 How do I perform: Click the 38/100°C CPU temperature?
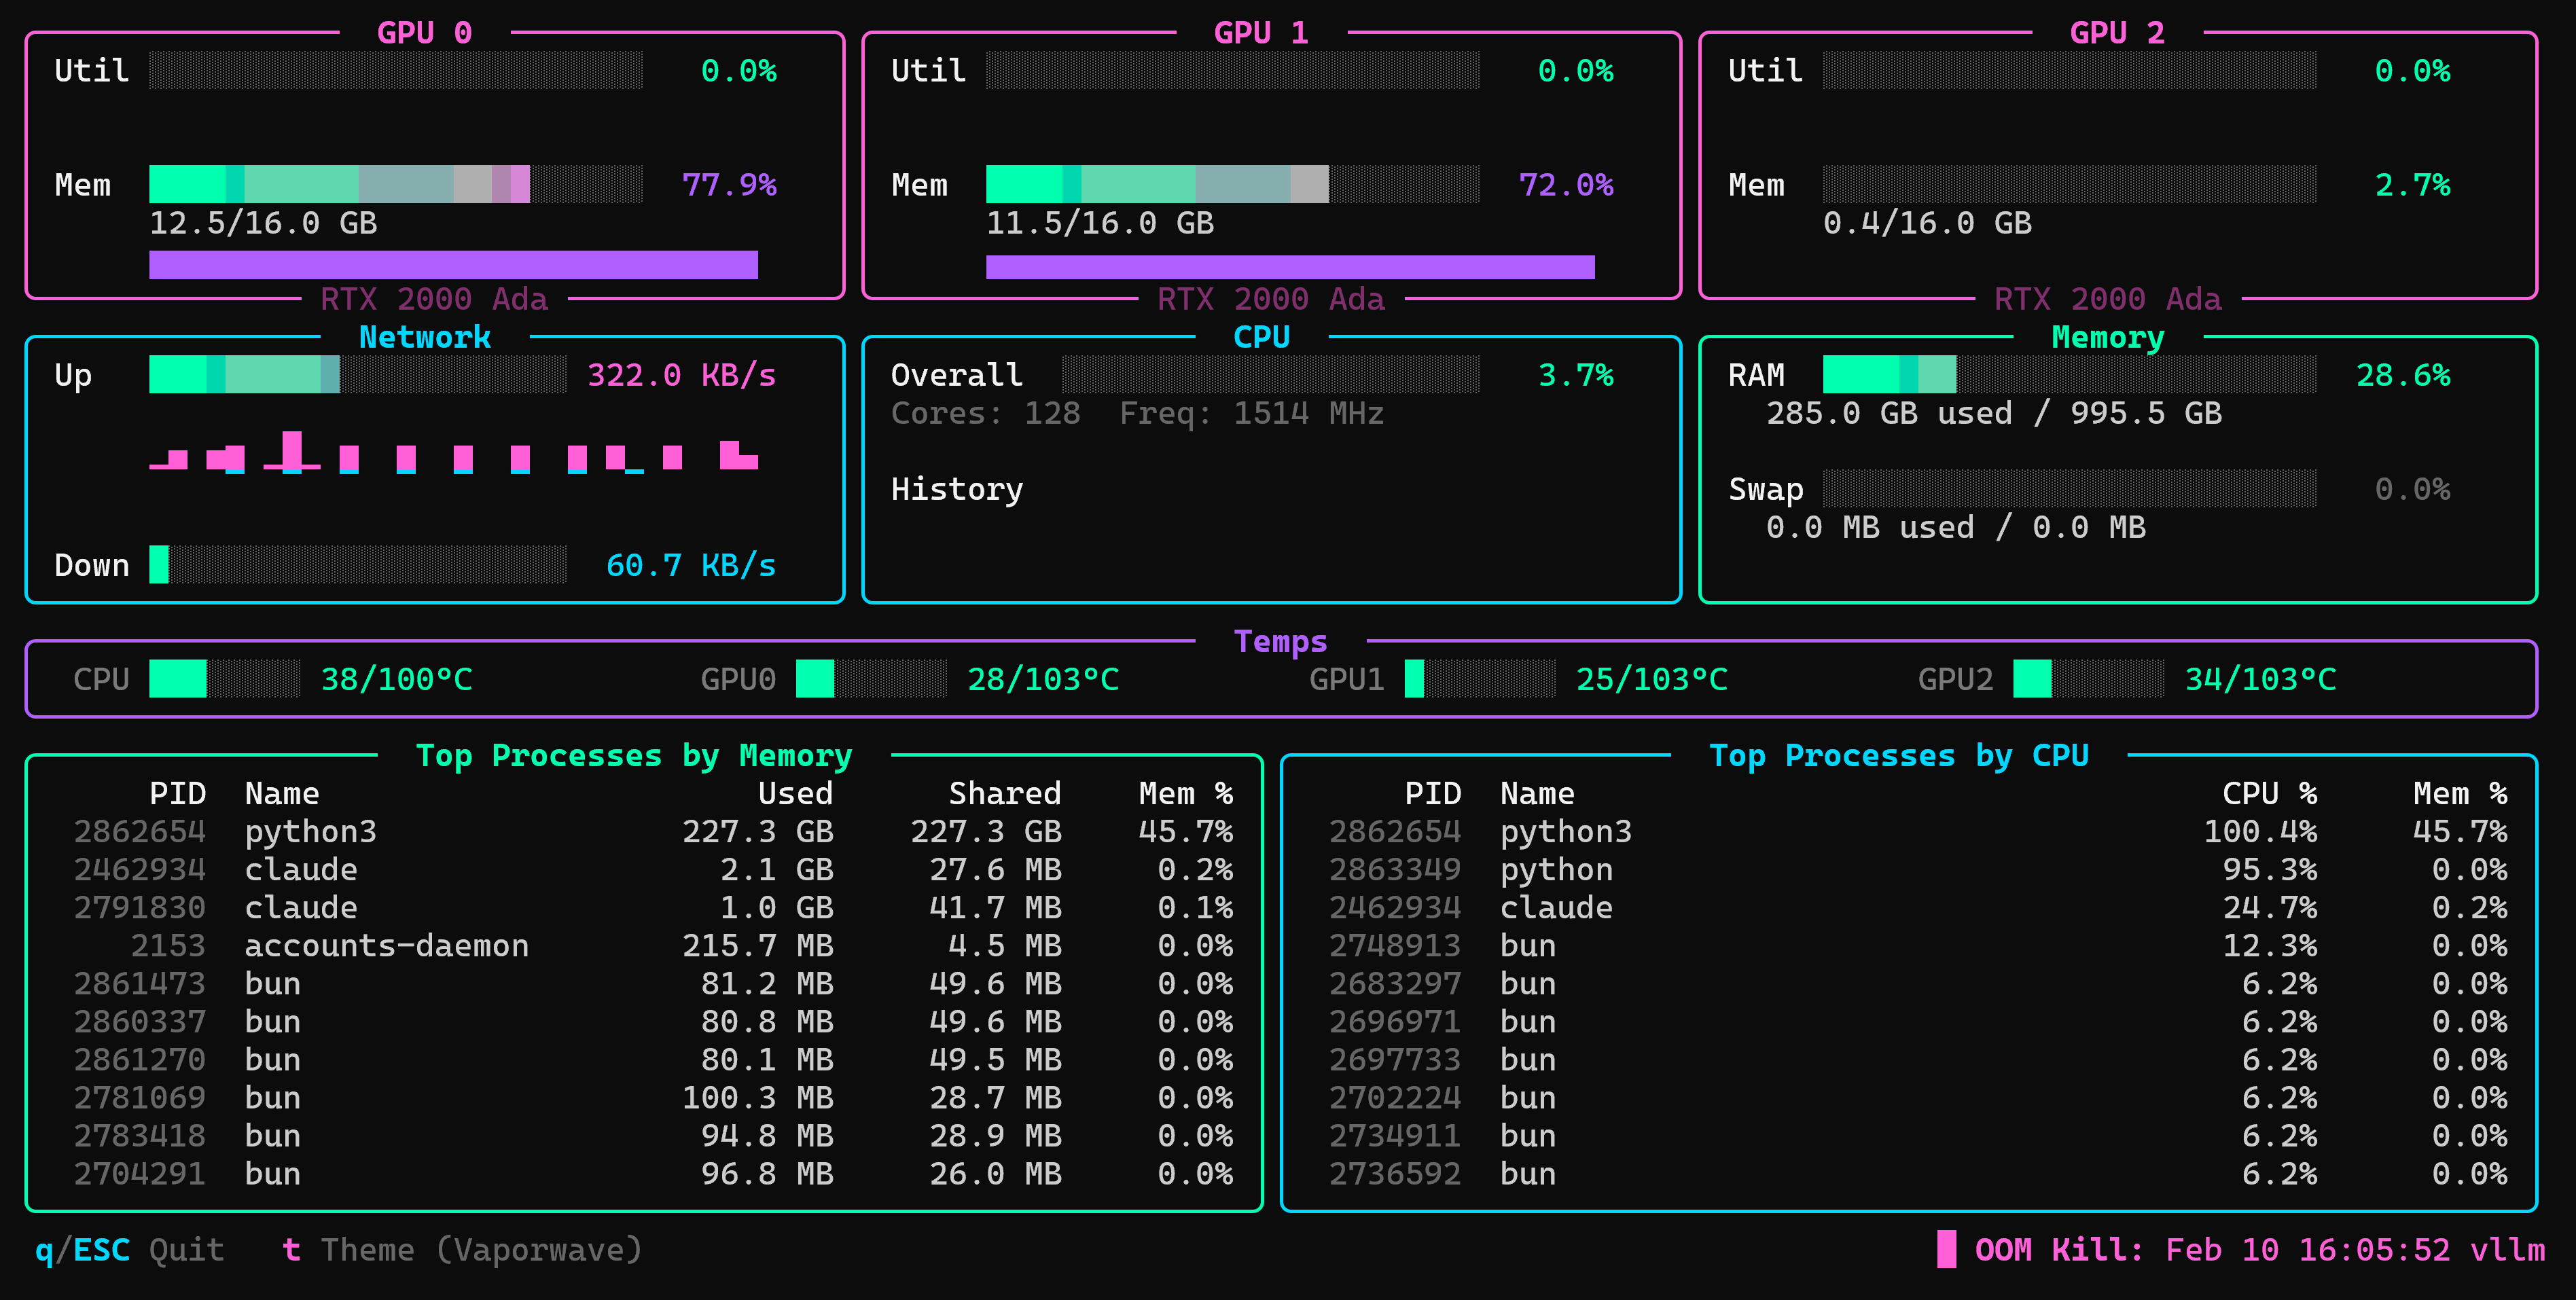coord(396,679)
